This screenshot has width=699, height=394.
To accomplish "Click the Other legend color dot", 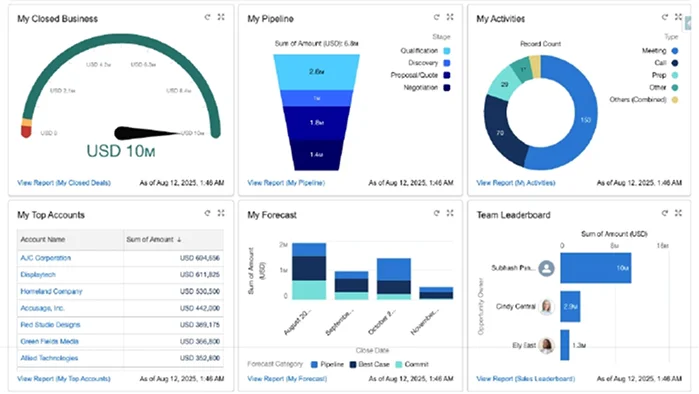I will click(x=675, y=88).
